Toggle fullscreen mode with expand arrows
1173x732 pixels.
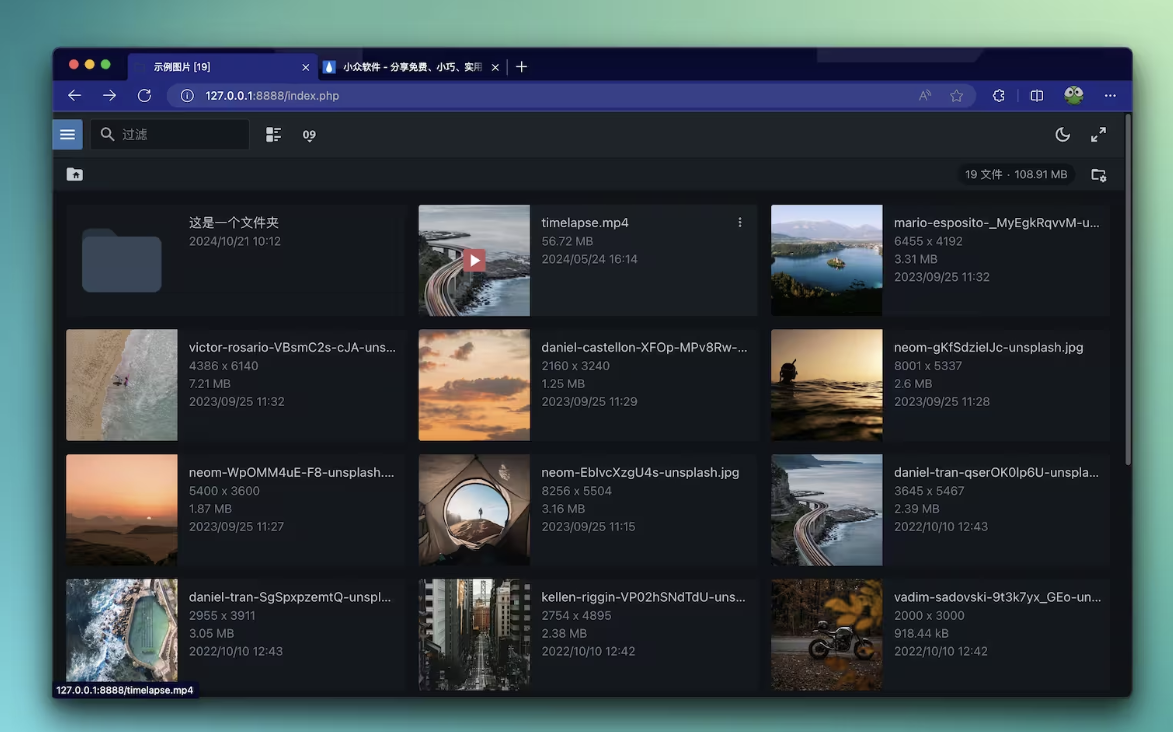tap(1098, 134)
